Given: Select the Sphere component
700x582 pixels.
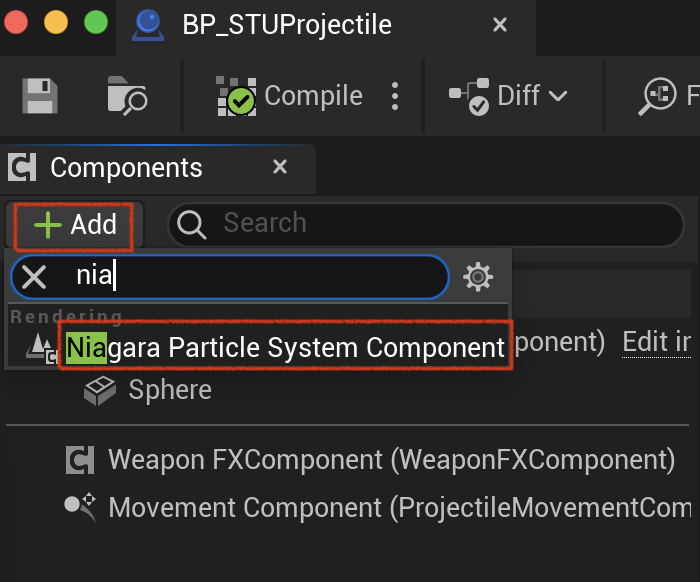Looking at the screenshot, I should click(170, 391).
